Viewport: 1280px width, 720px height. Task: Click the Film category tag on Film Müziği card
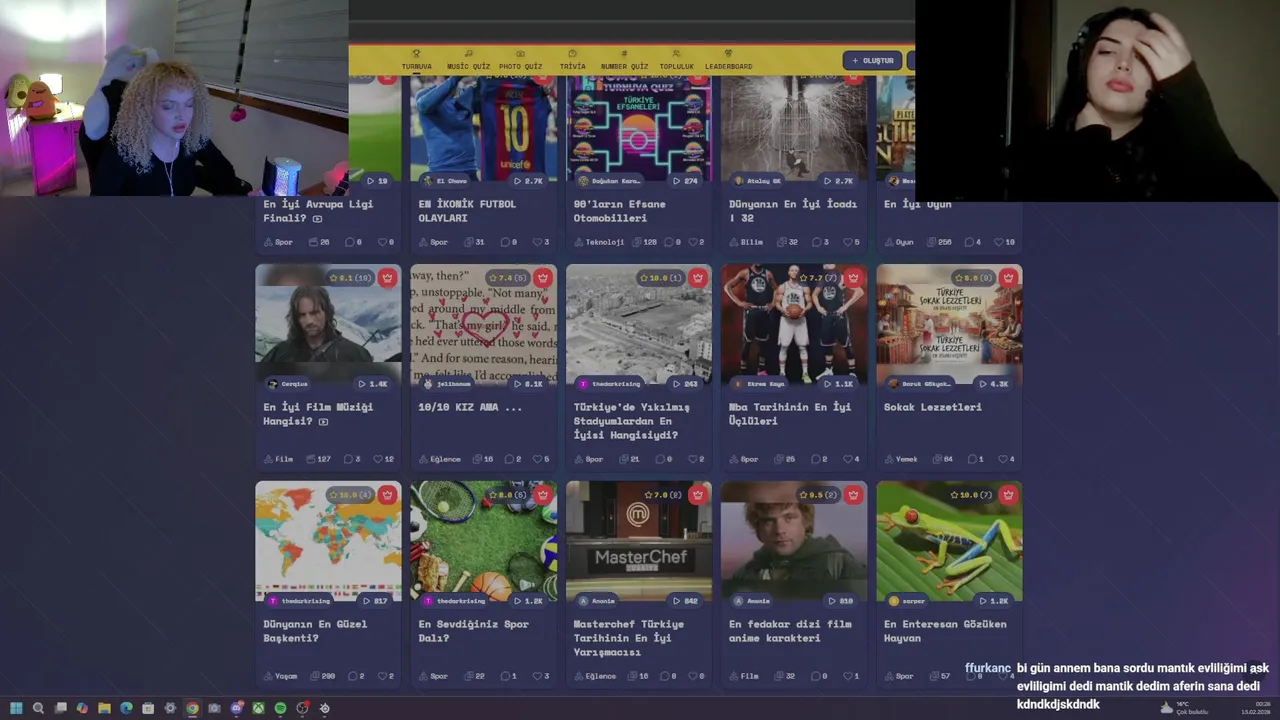pos(279,459)
